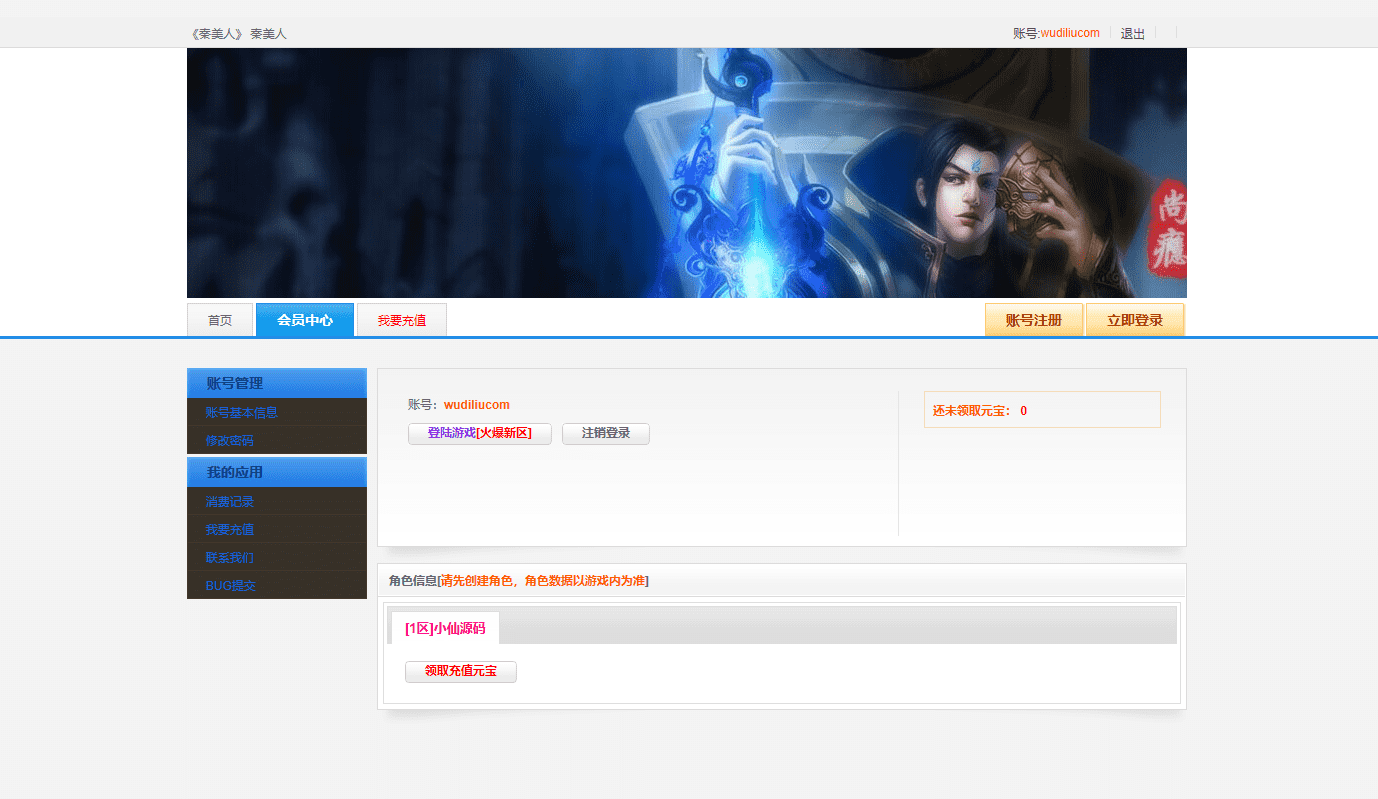
Task: Click the 账号注册 button
Action: (x=1034, y=320)
